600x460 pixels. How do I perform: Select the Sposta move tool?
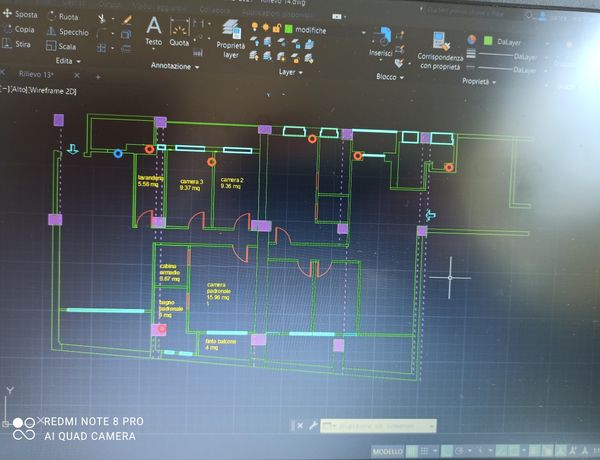(x=22, y=15)
